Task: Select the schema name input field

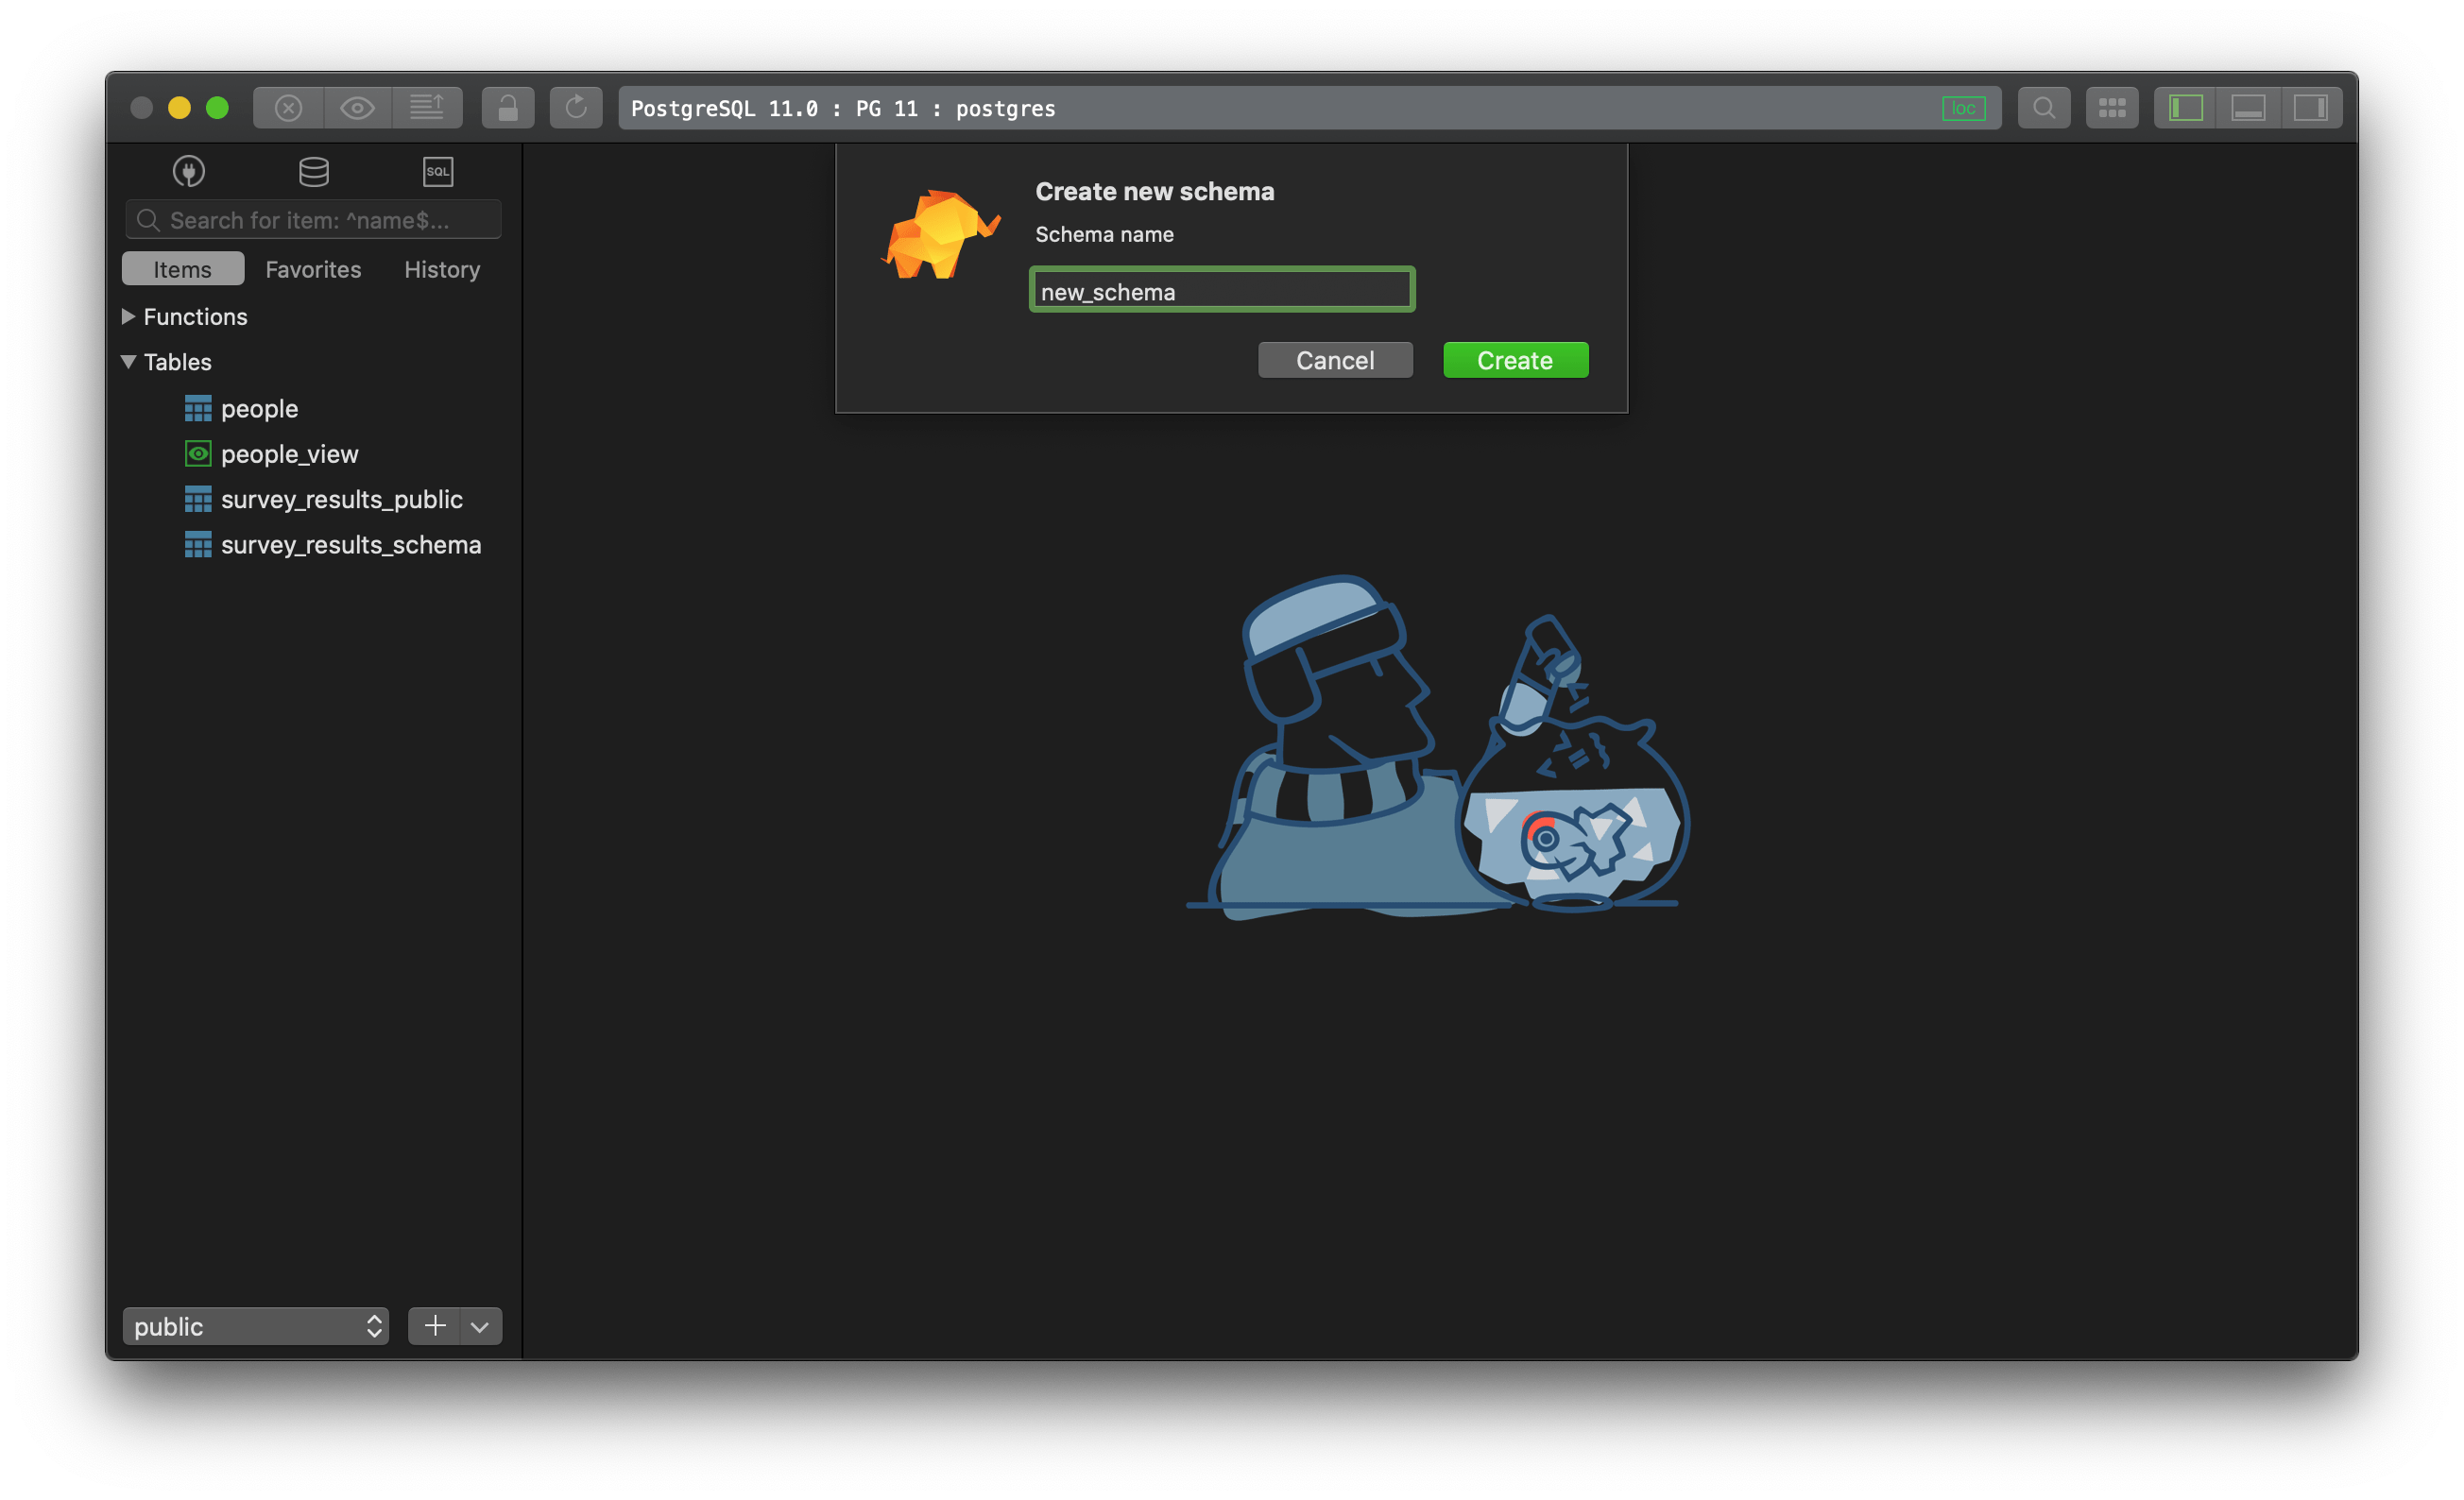Action: tap(1221, 290)
